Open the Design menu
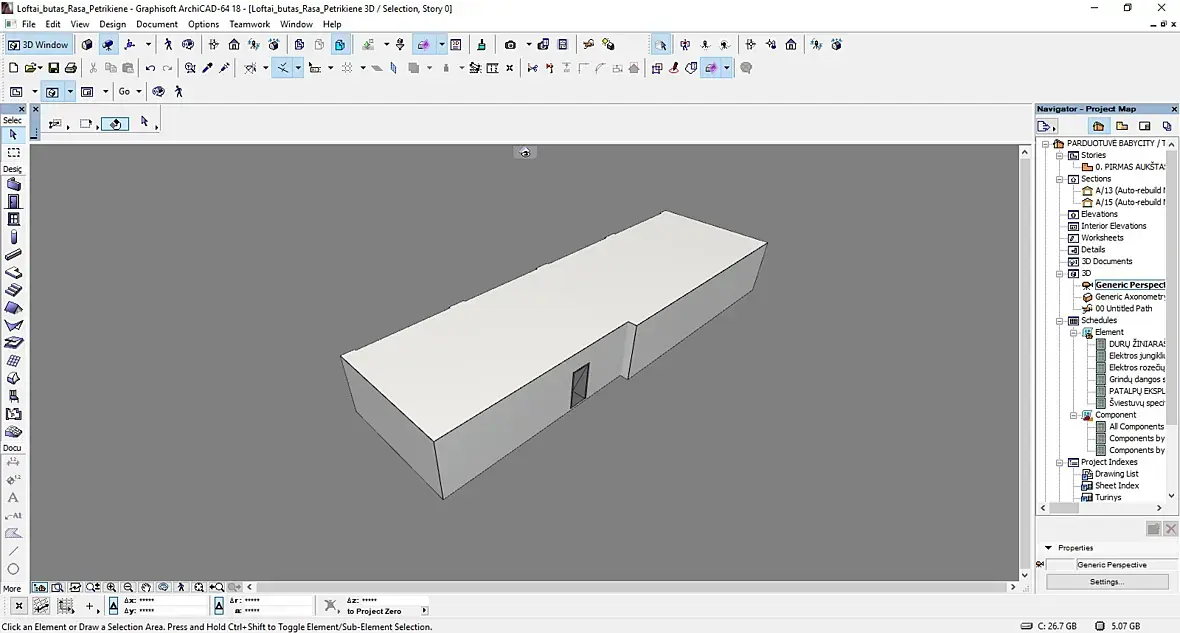 pyautogui.click(x=113, y=24)
